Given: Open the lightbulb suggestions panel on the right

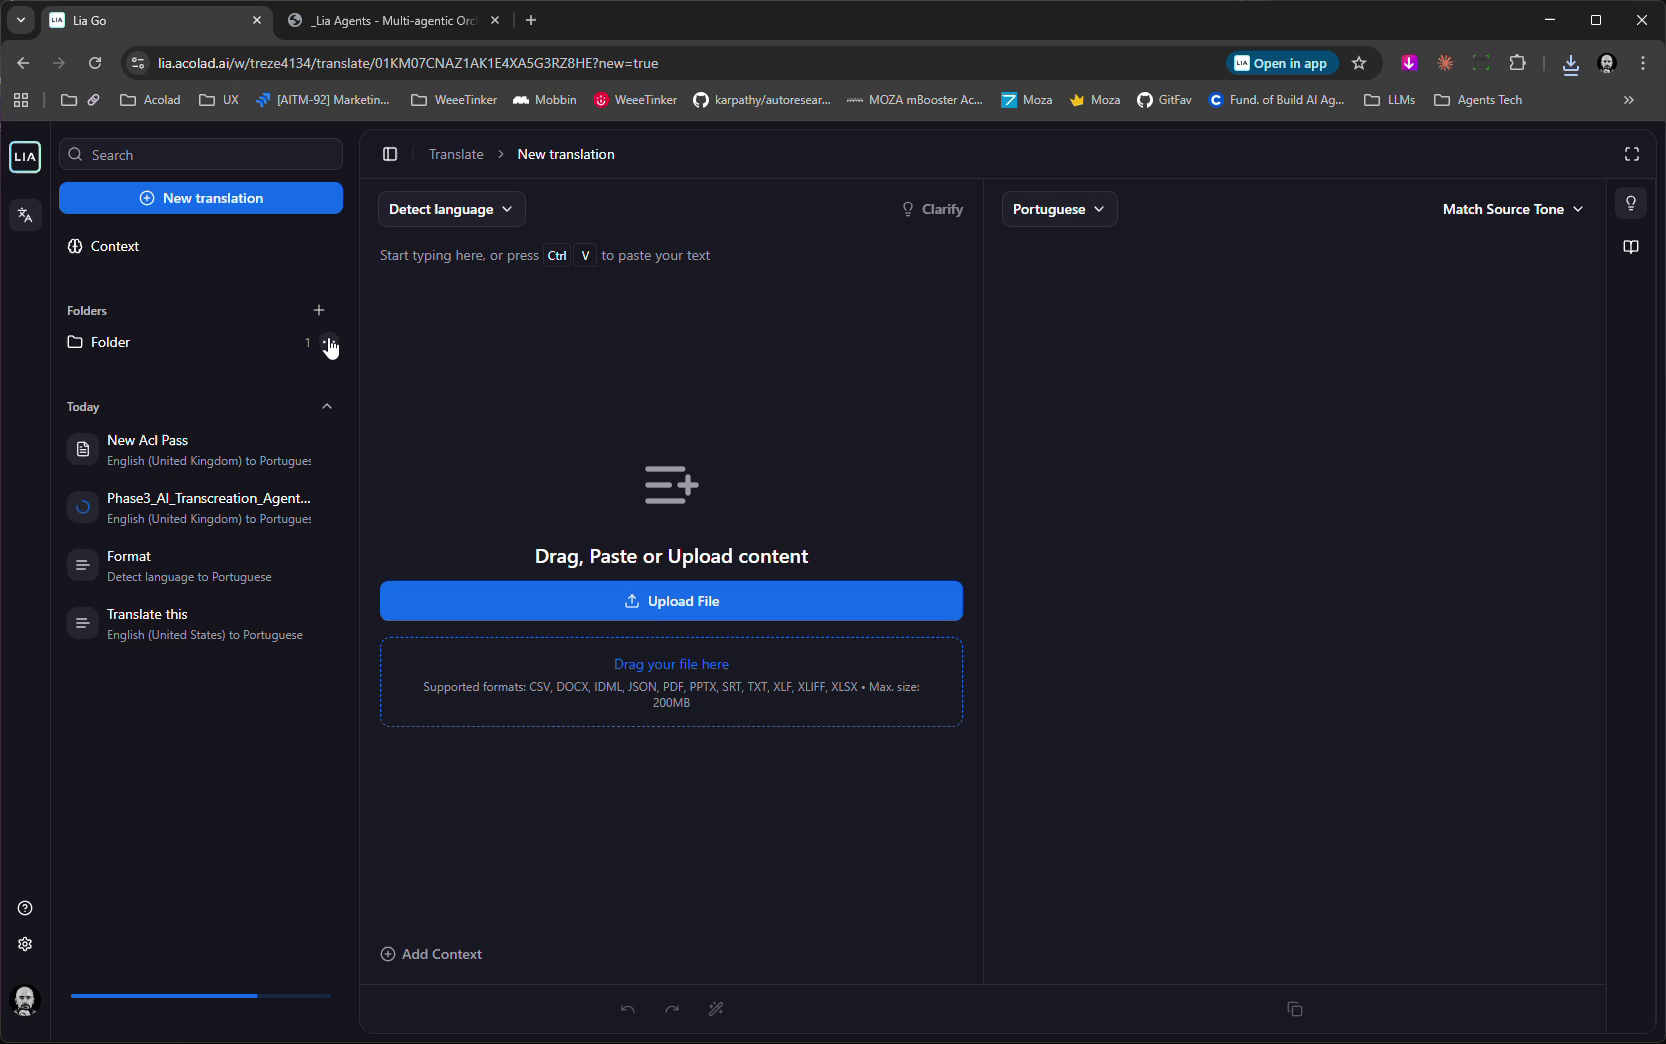Looking at the screenshot, I should 1631,204.
